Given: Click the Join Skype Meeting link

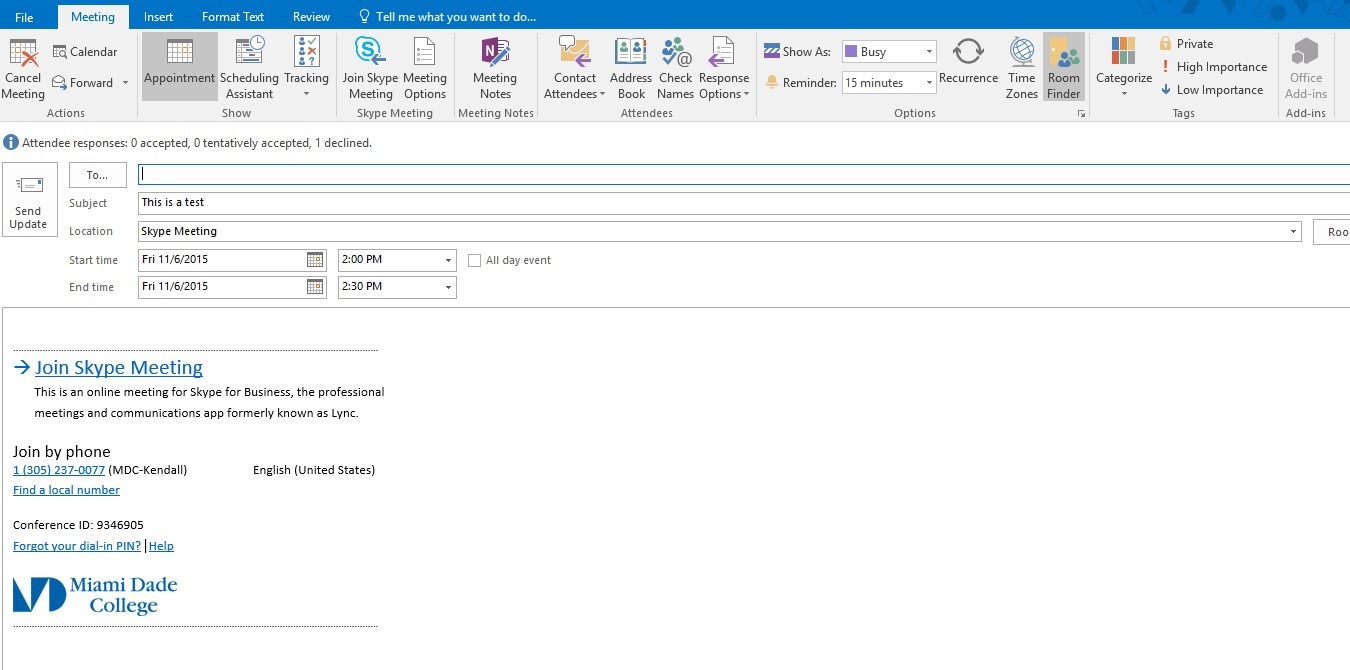Looking at the screenshot, I should tap(119, 368).
